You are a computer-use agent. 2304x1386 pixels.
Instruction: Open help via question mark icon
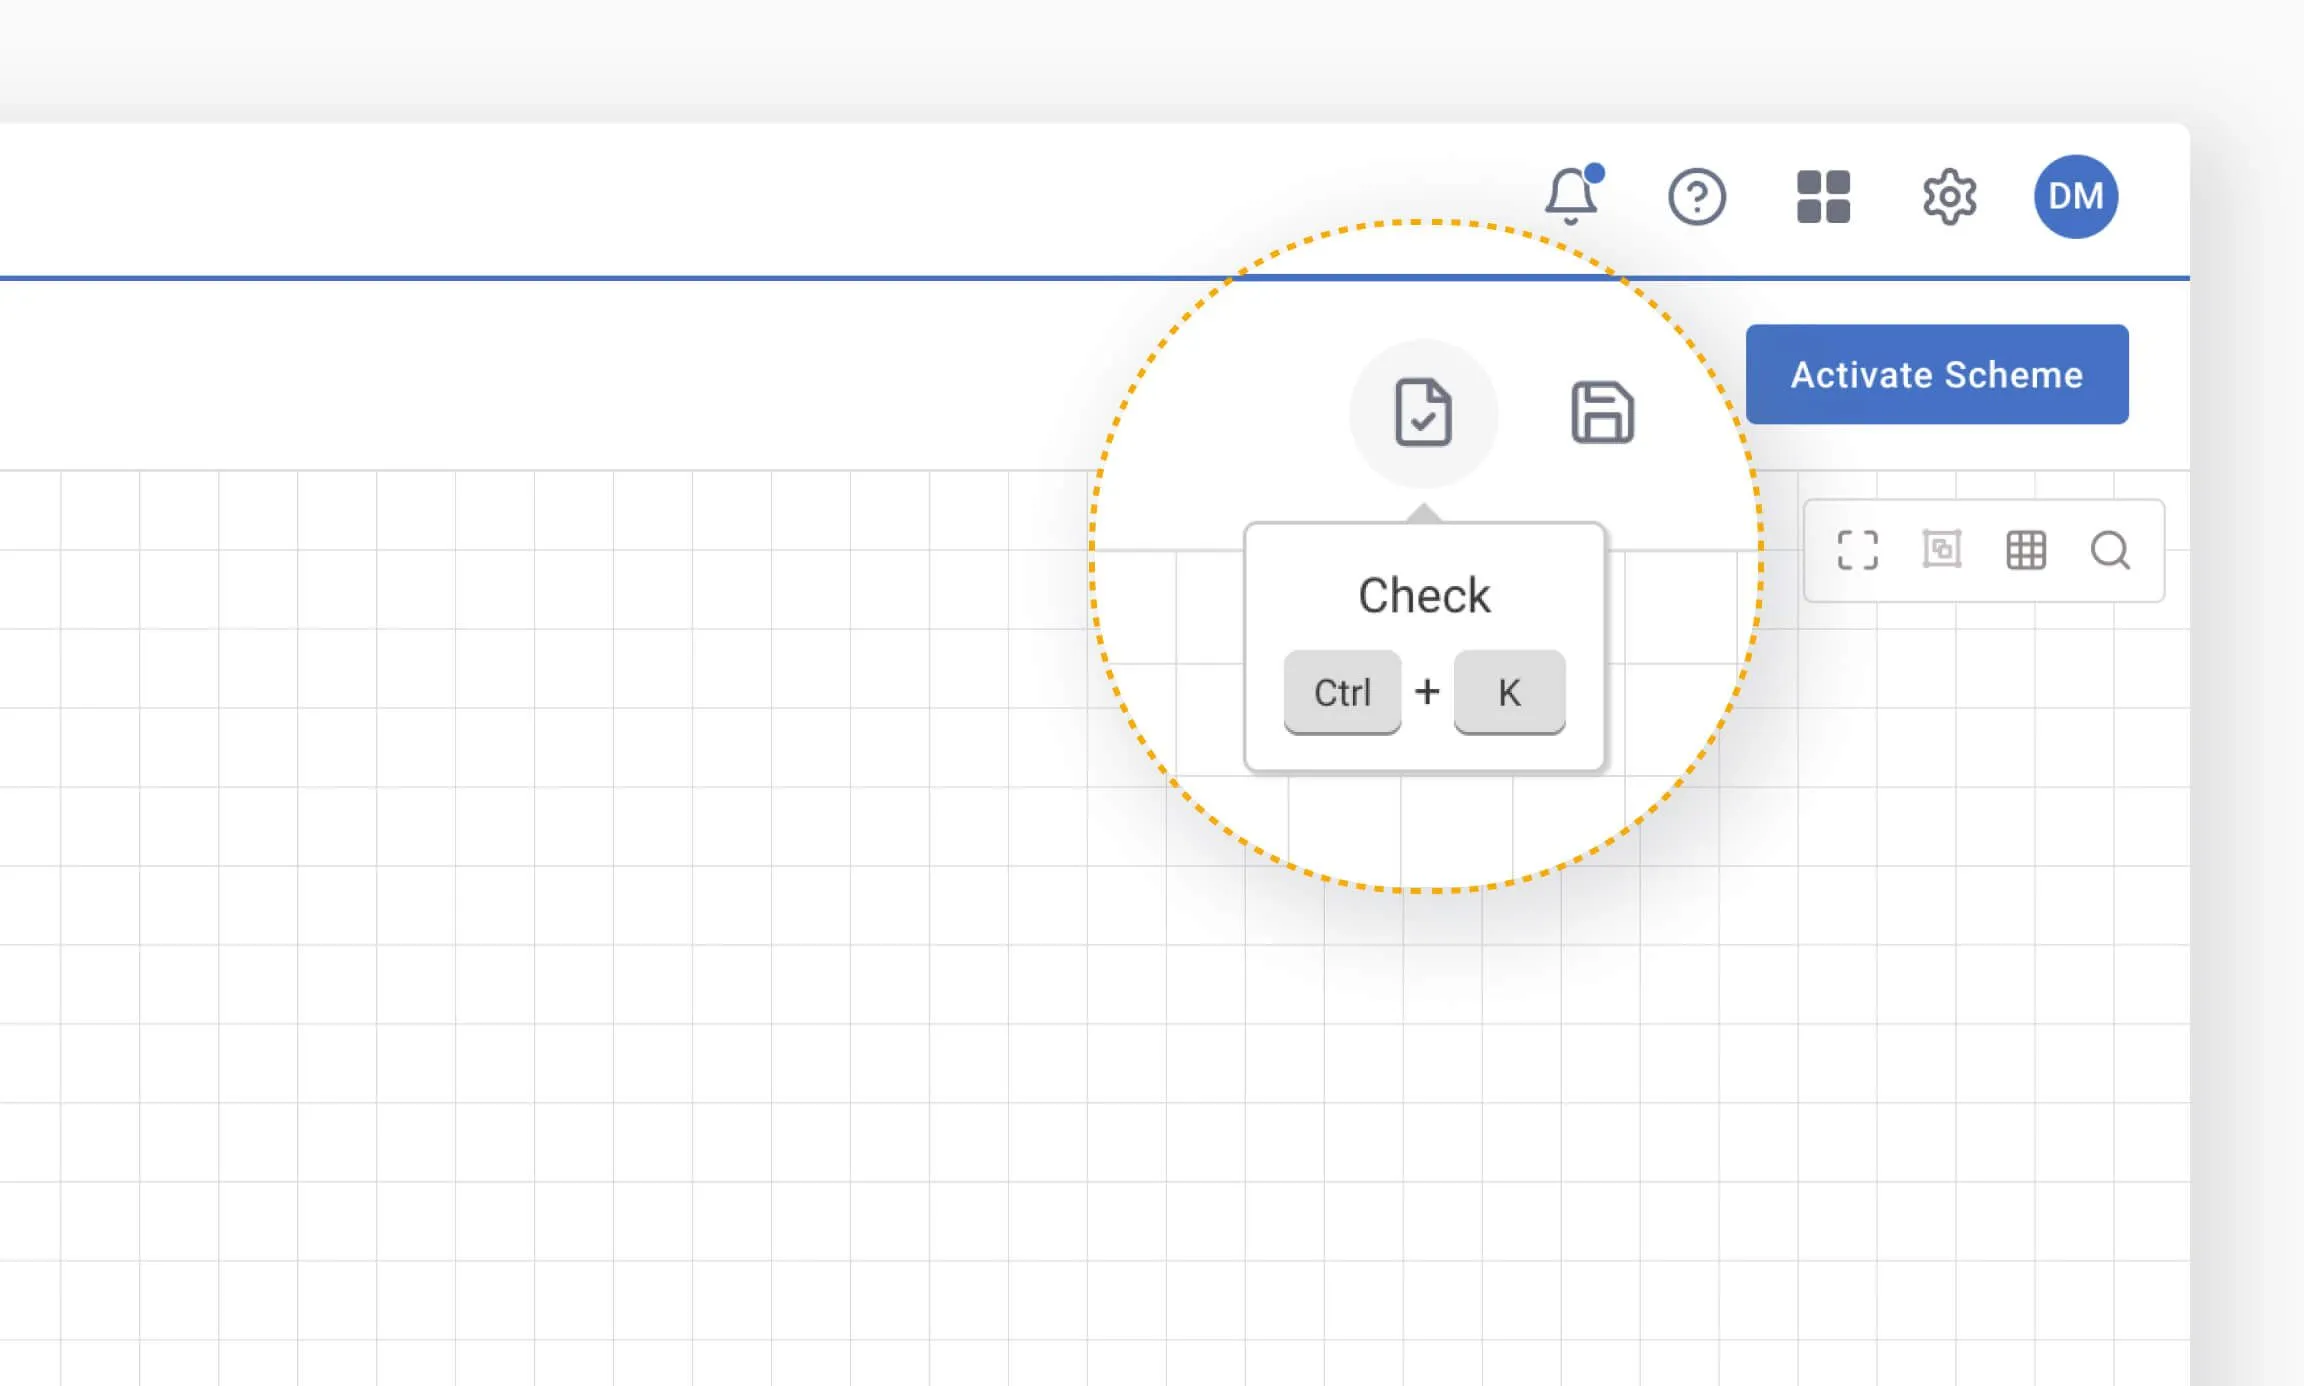click(1696, 197)
